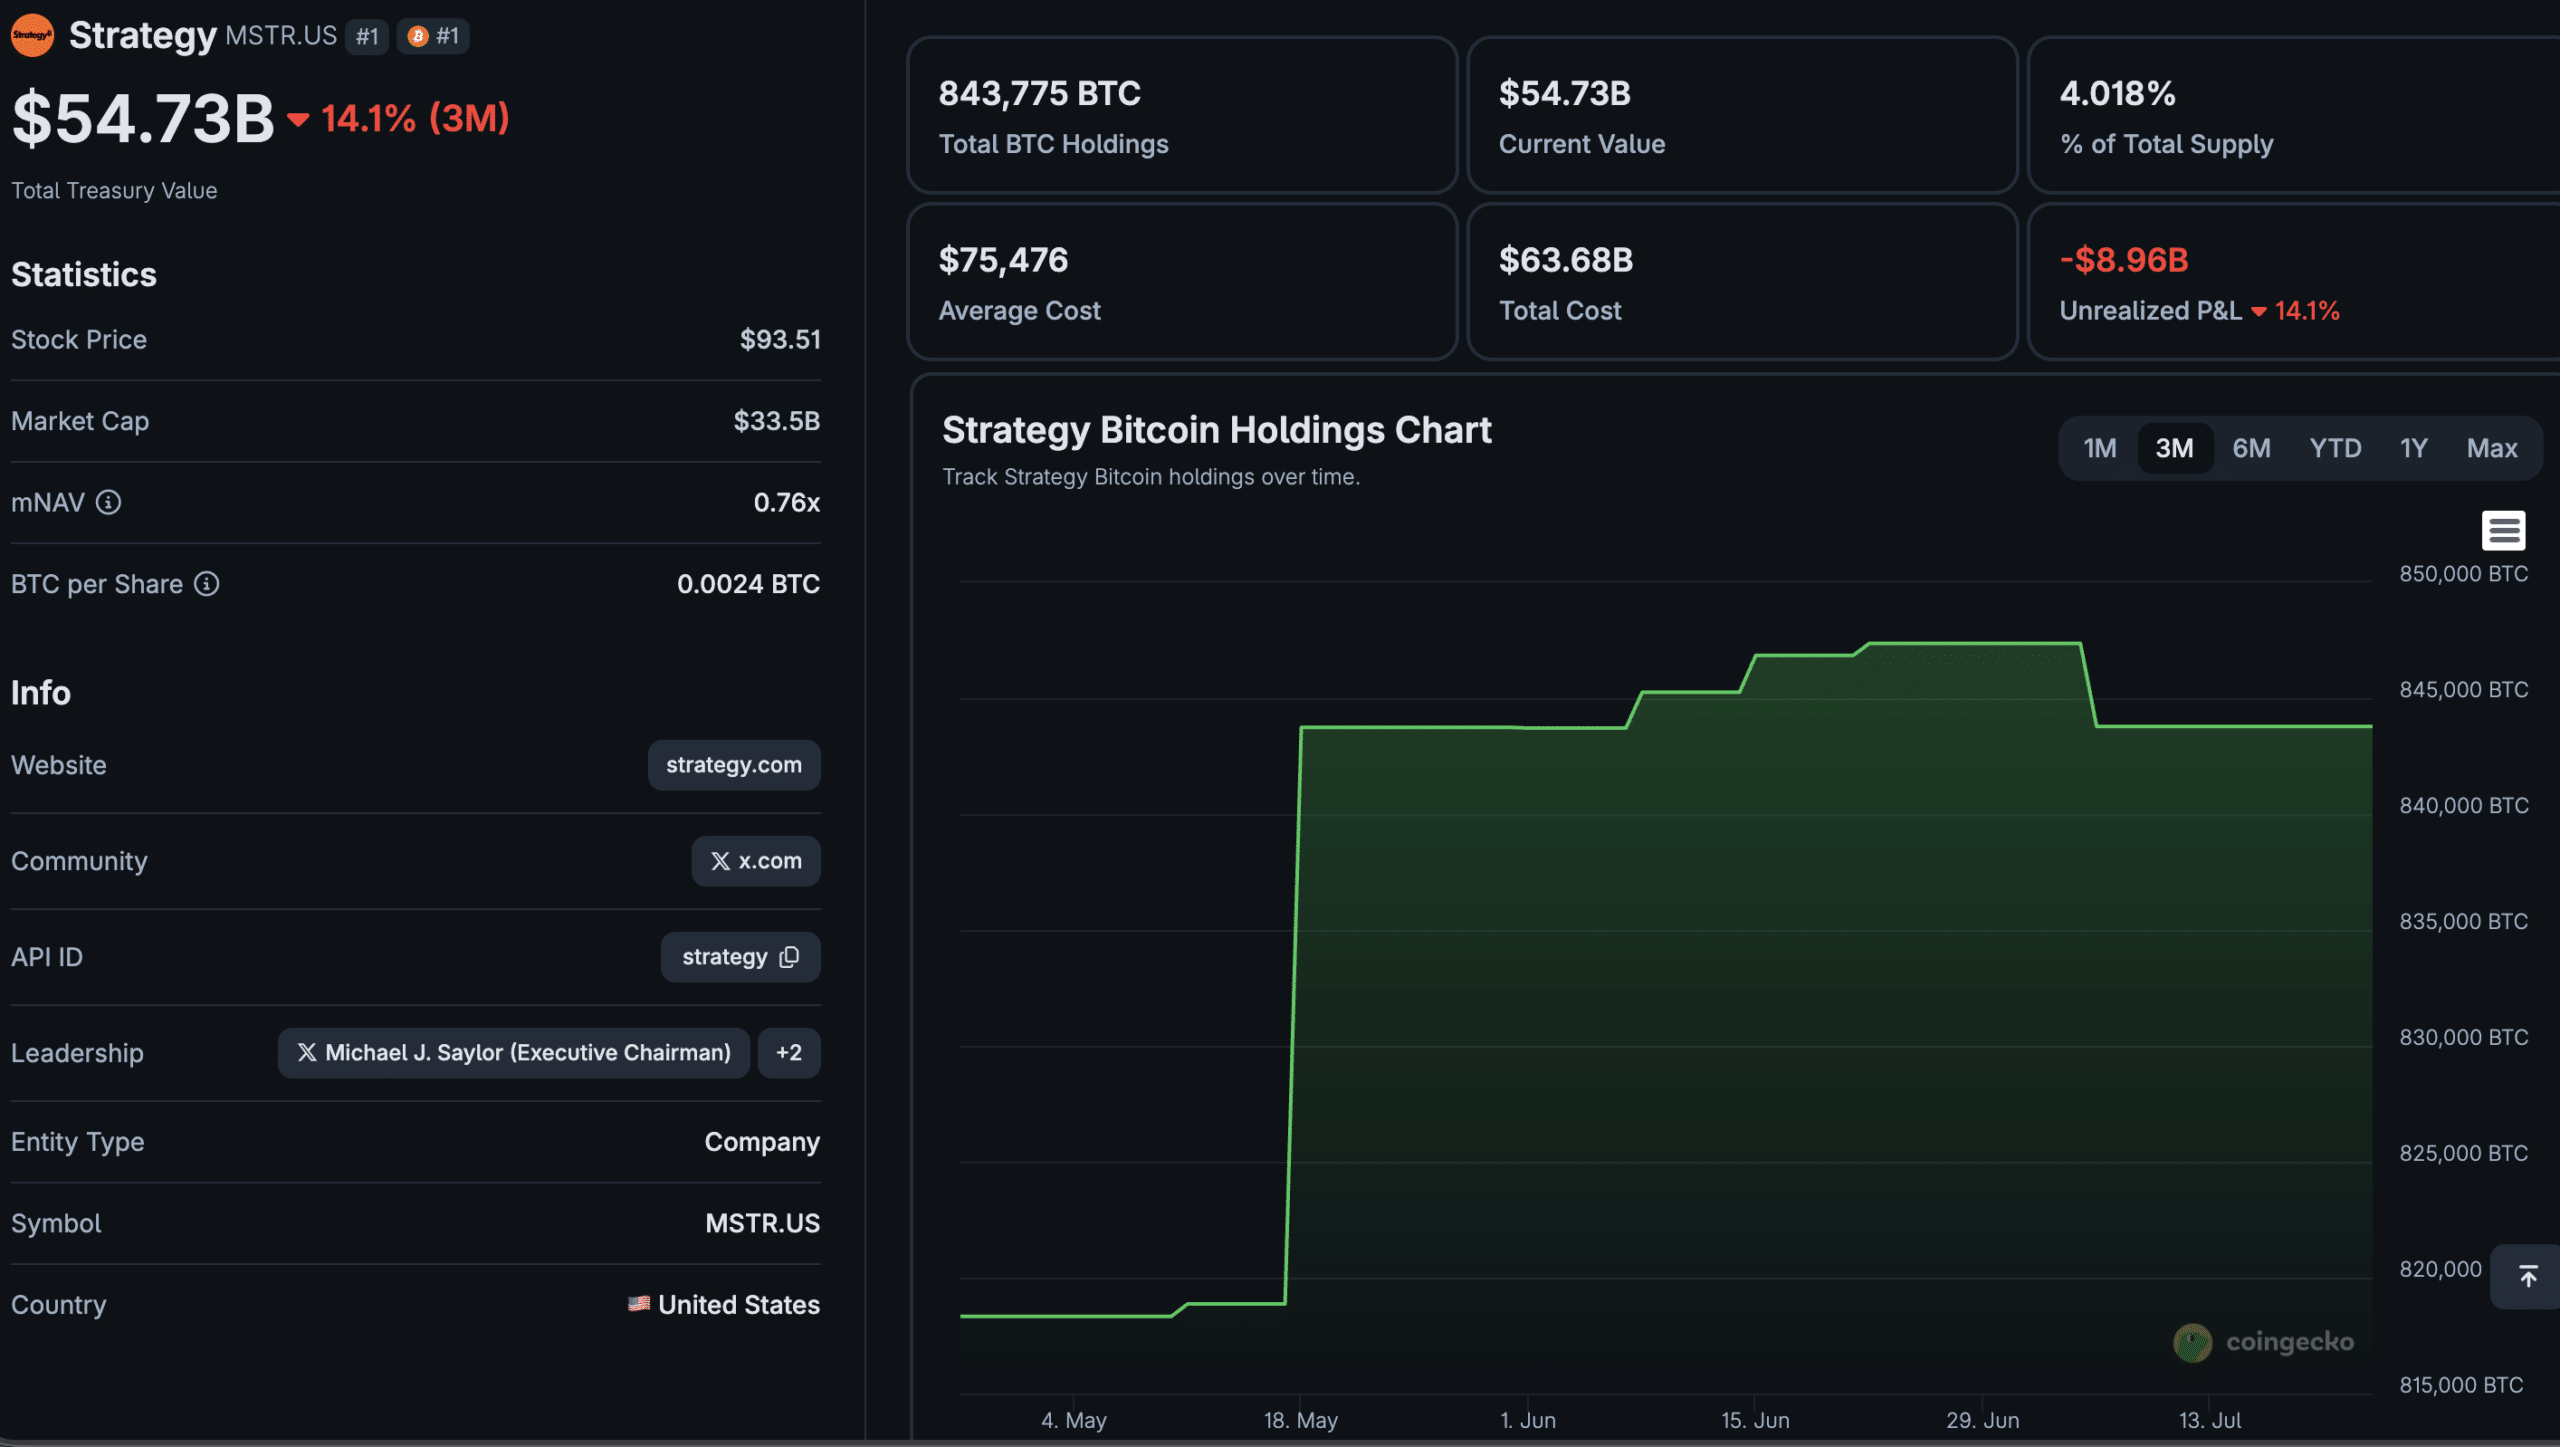2560x1447 pixels.
Task: Open the x.com community link
Action: tap(756, 861)
